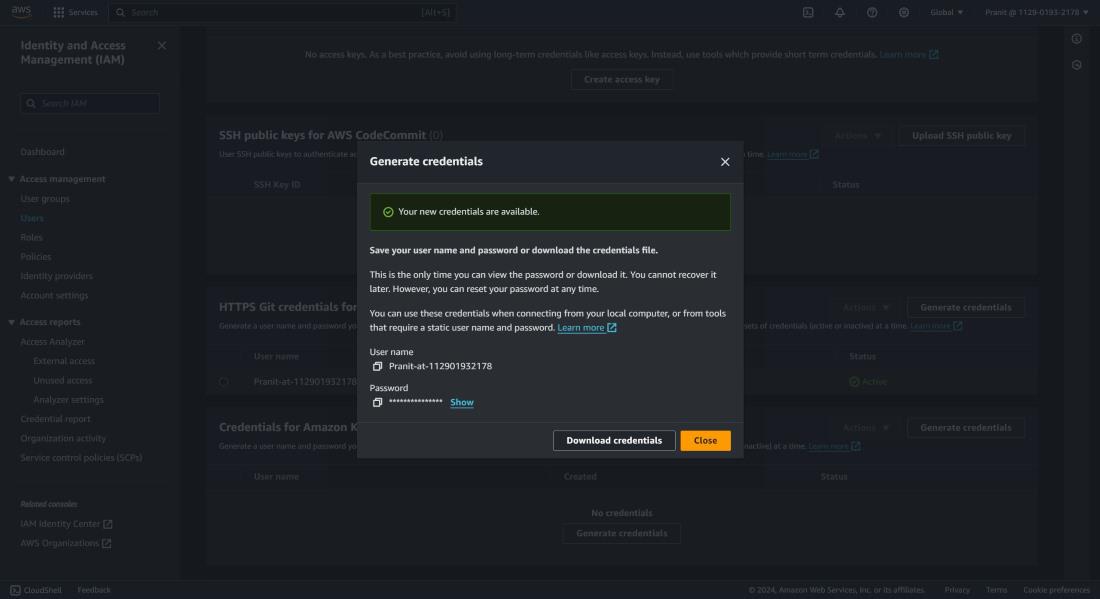Show the masked password
The image size is (1100, 599).
(x=462, y=402)
